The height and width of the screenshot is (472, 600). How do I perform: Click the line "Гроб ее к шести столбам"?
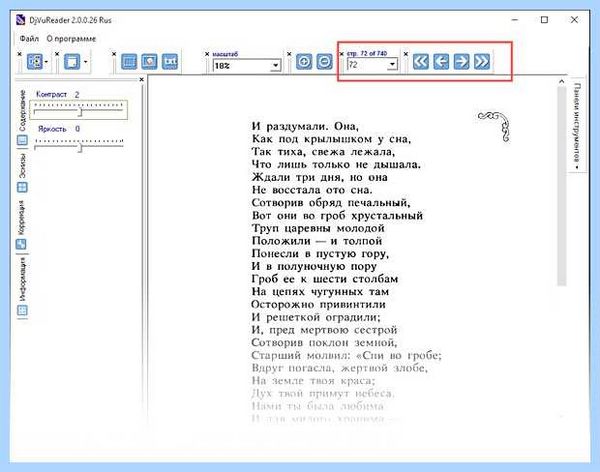click(x=325, y=279)
